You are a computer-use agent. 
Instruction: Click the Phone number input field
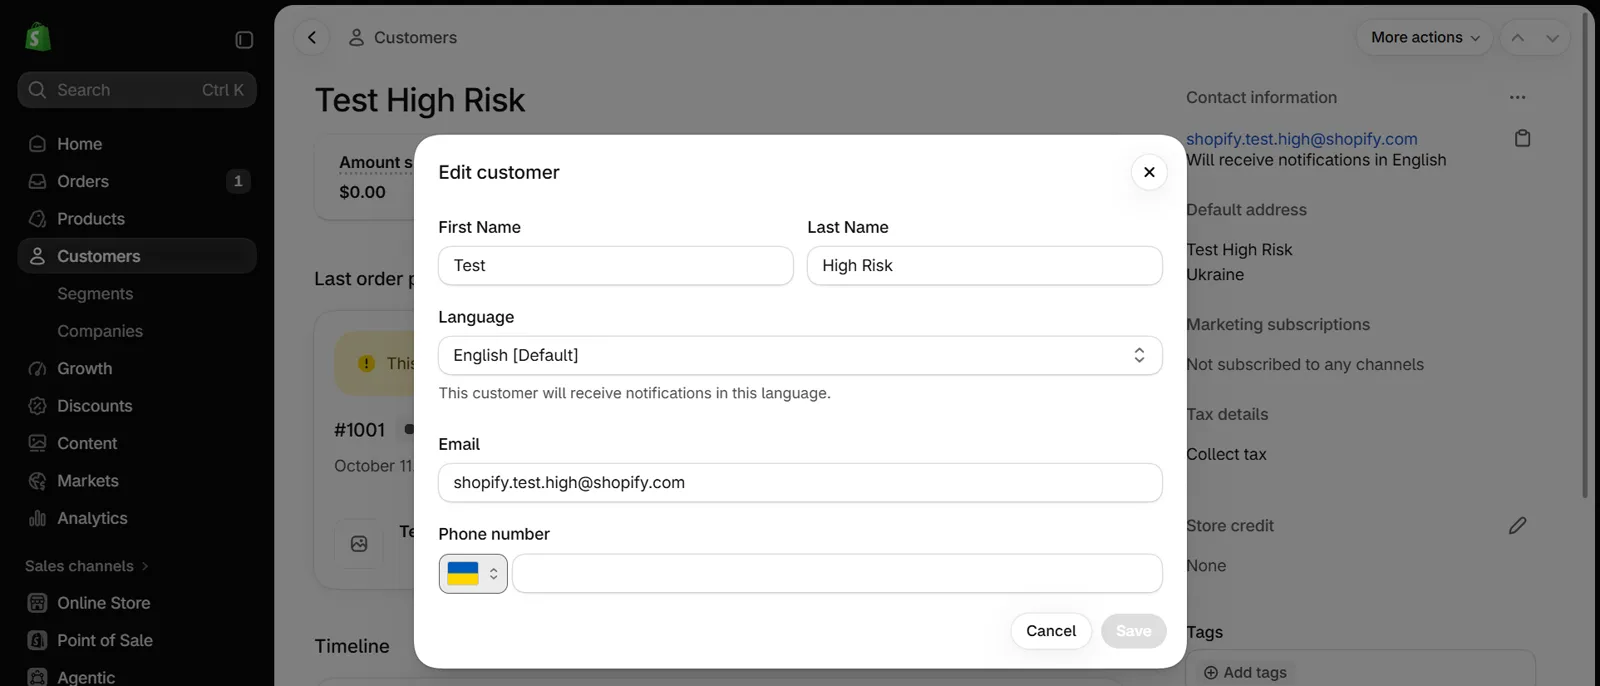tap(838, 574)
